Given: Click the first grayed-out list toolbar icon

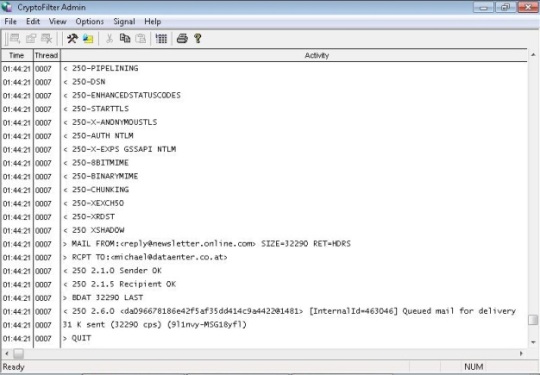Looking at the screenshot, I should (15, 39).
